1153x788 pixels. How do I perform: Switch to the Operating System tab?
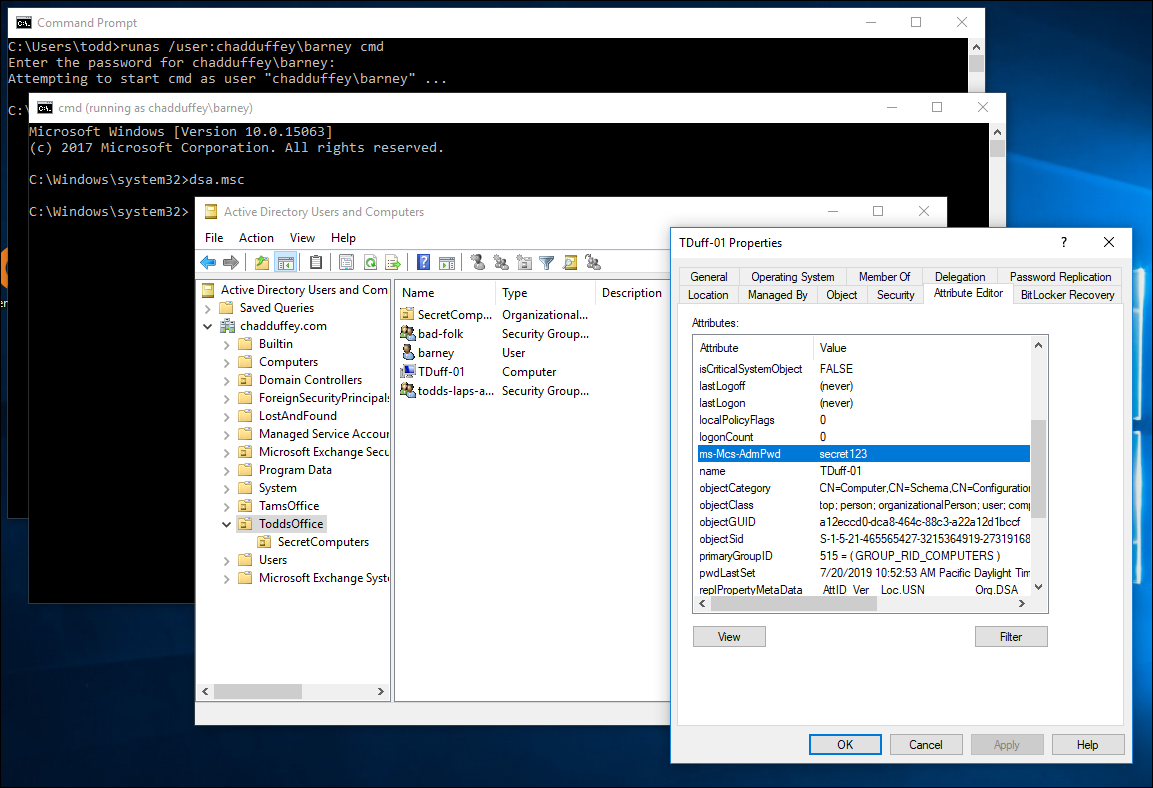point(793,277)
